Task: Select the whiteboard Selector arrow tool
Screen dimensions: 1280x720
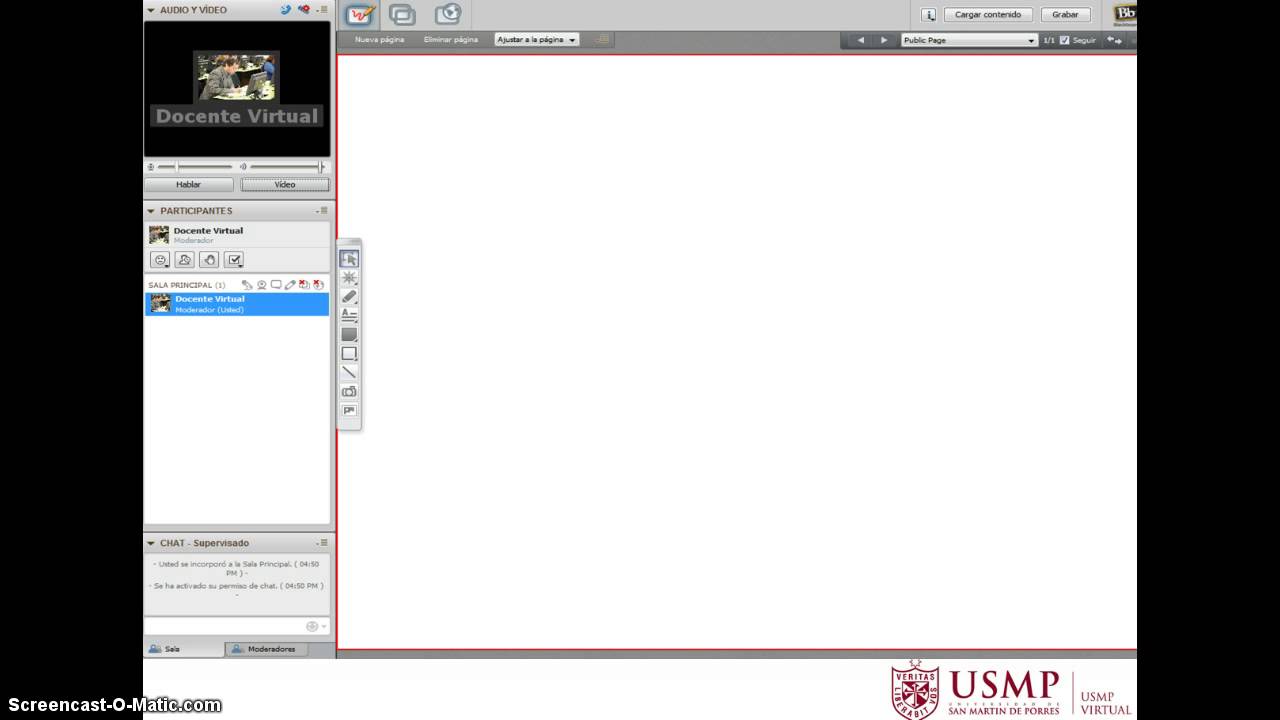Action: (349, 259)
